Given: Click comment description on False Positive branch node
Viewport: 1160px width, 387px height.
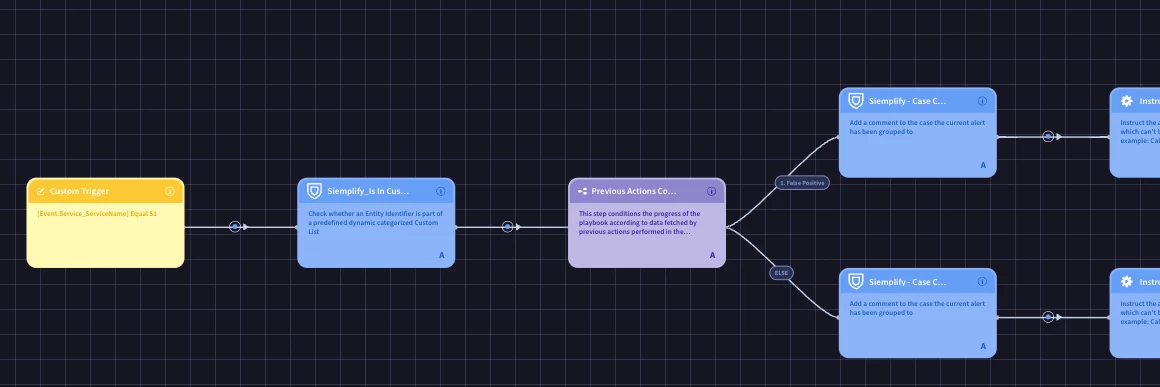Looking at the screenshot, I should pyautogui.click(x=917, y=127).
